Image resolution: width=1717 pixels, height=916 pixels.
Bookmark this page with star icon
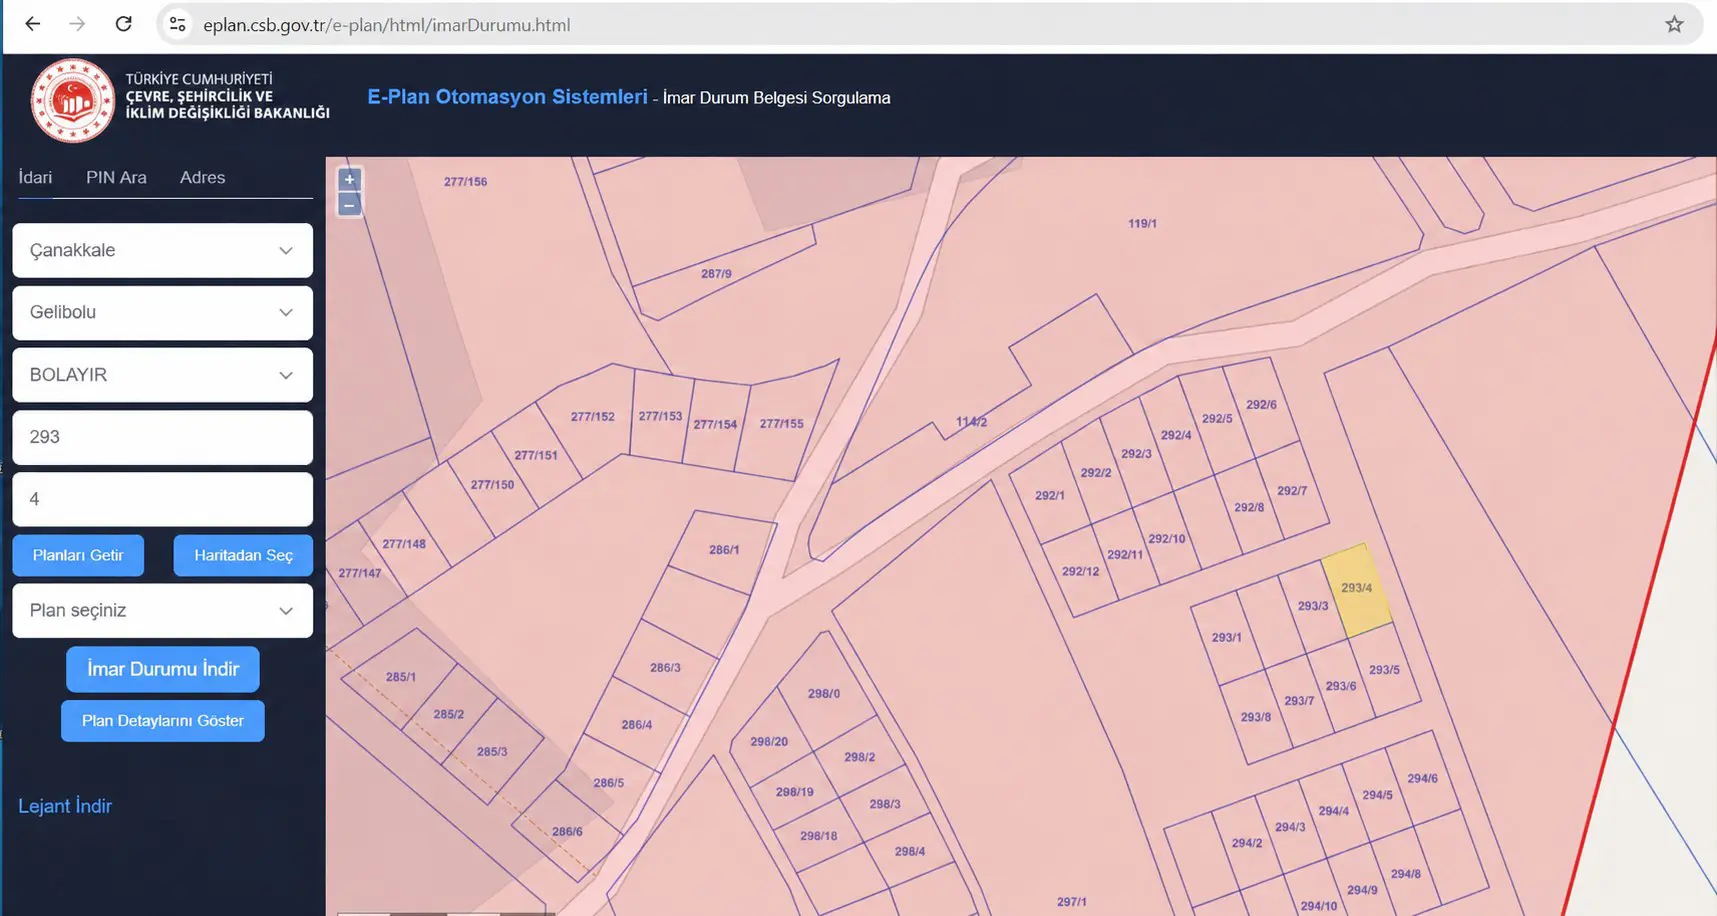pyautogui.click(x=1674, y=24)
